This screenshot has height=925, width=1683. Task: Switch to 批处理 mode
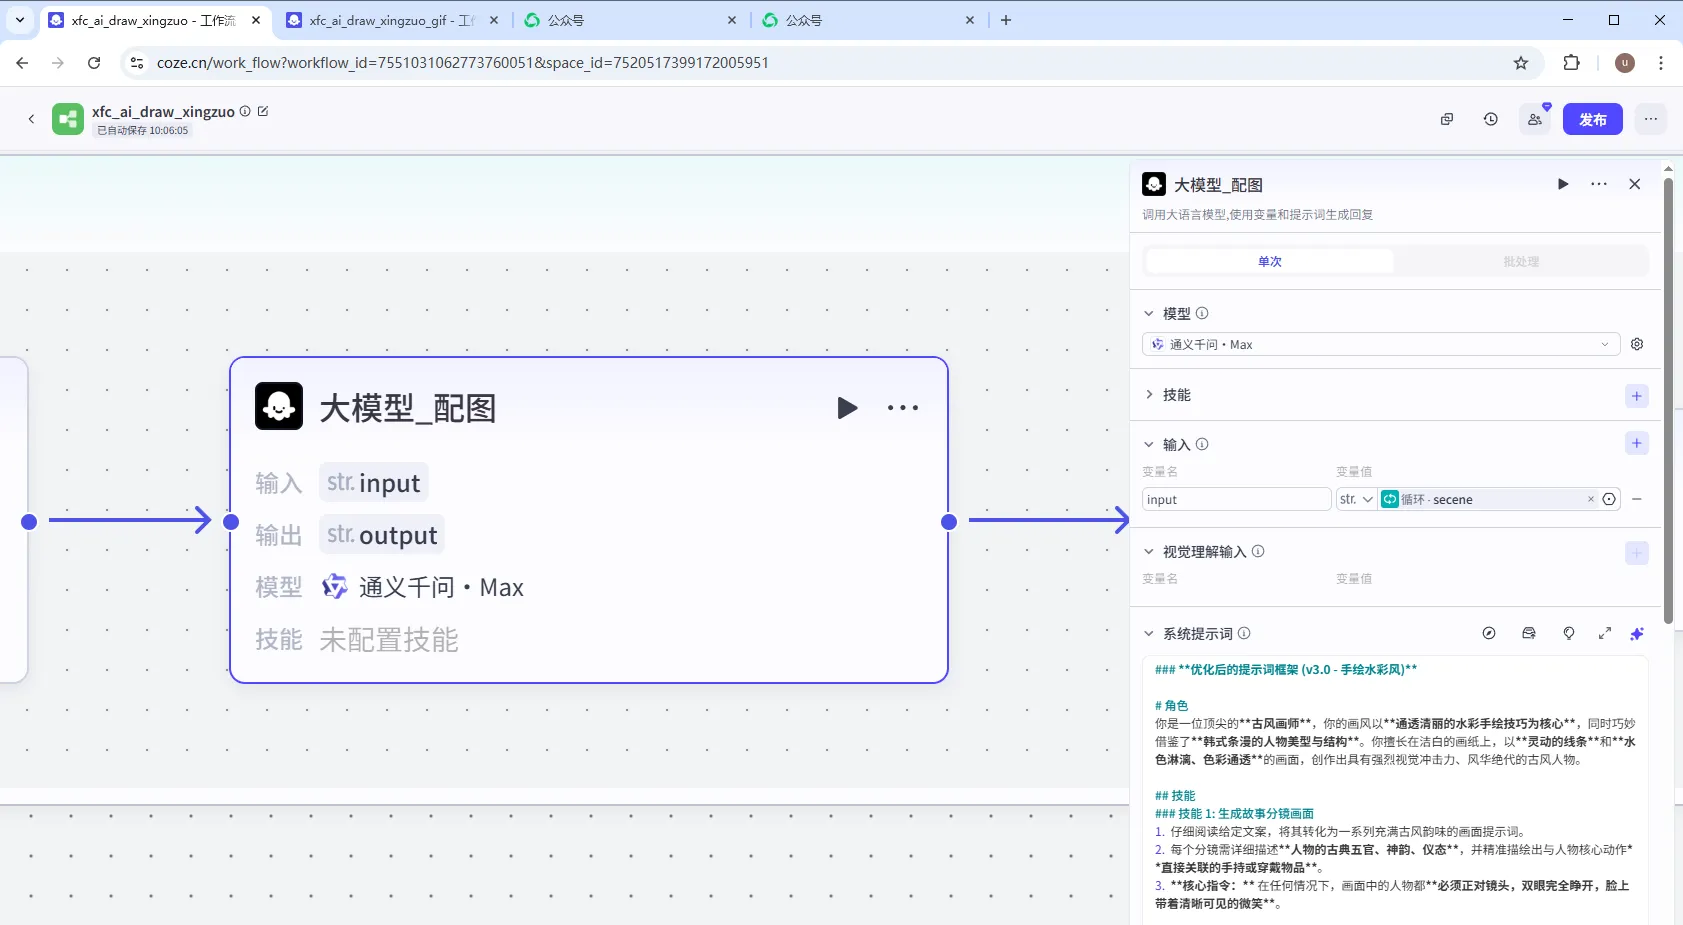pyautogui.click(x=1520, y=262)
